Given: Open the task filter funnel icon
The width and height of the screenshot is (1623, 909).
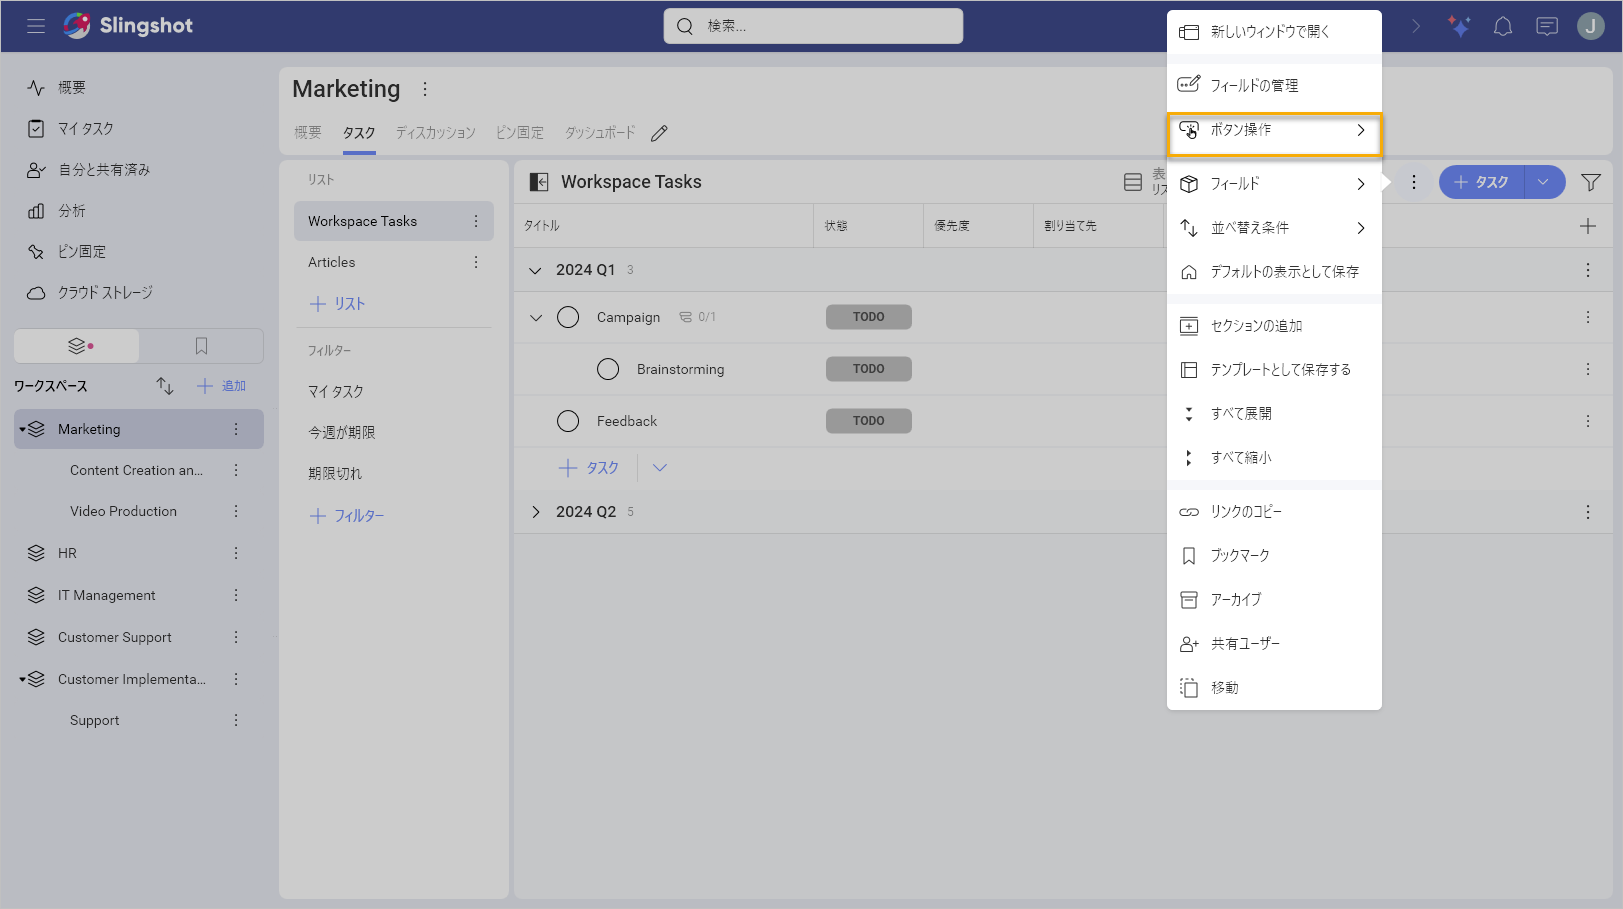Looking at the screenshot, I should (x=1591, y=182).
